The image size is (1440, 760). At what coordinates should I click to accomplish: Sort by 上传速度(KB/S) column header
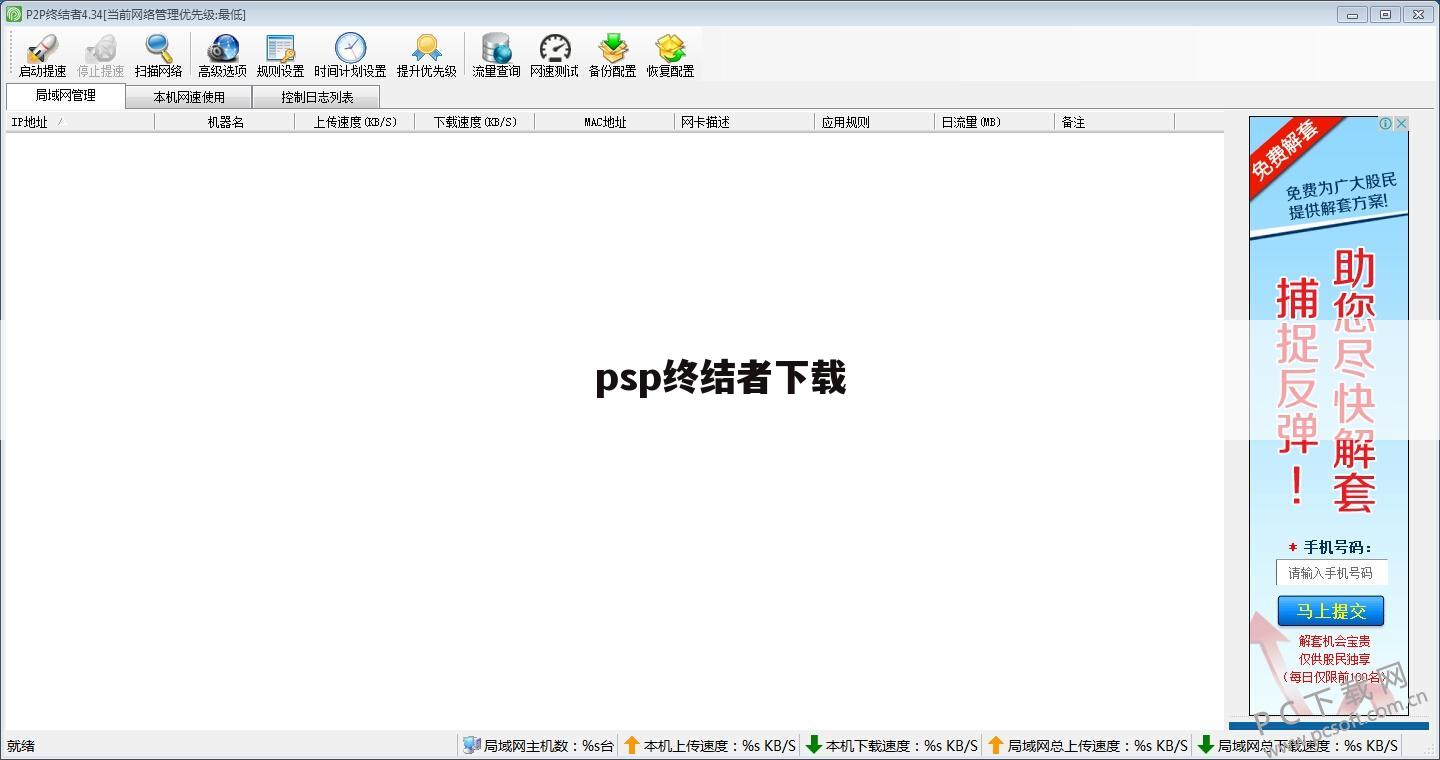point(355,122)
